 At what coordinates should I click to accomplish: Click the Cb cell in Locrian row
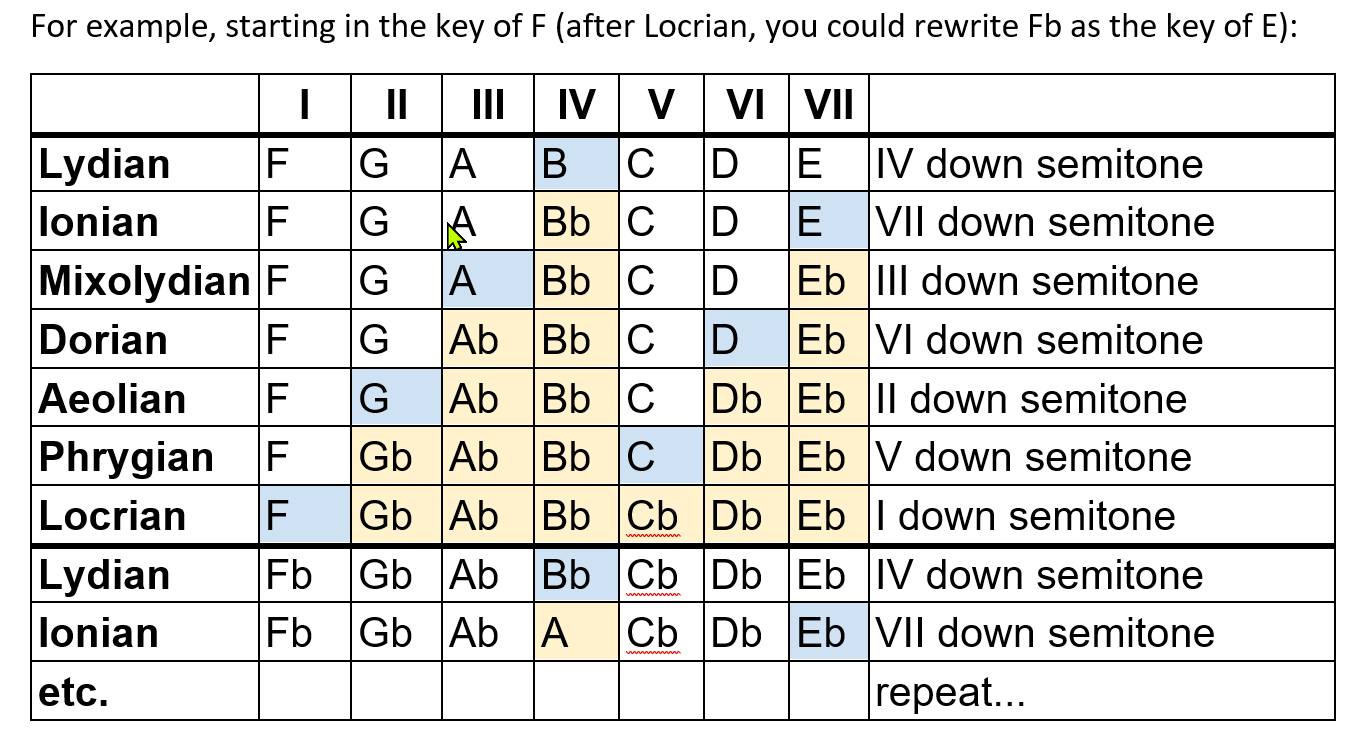(661, 515)
